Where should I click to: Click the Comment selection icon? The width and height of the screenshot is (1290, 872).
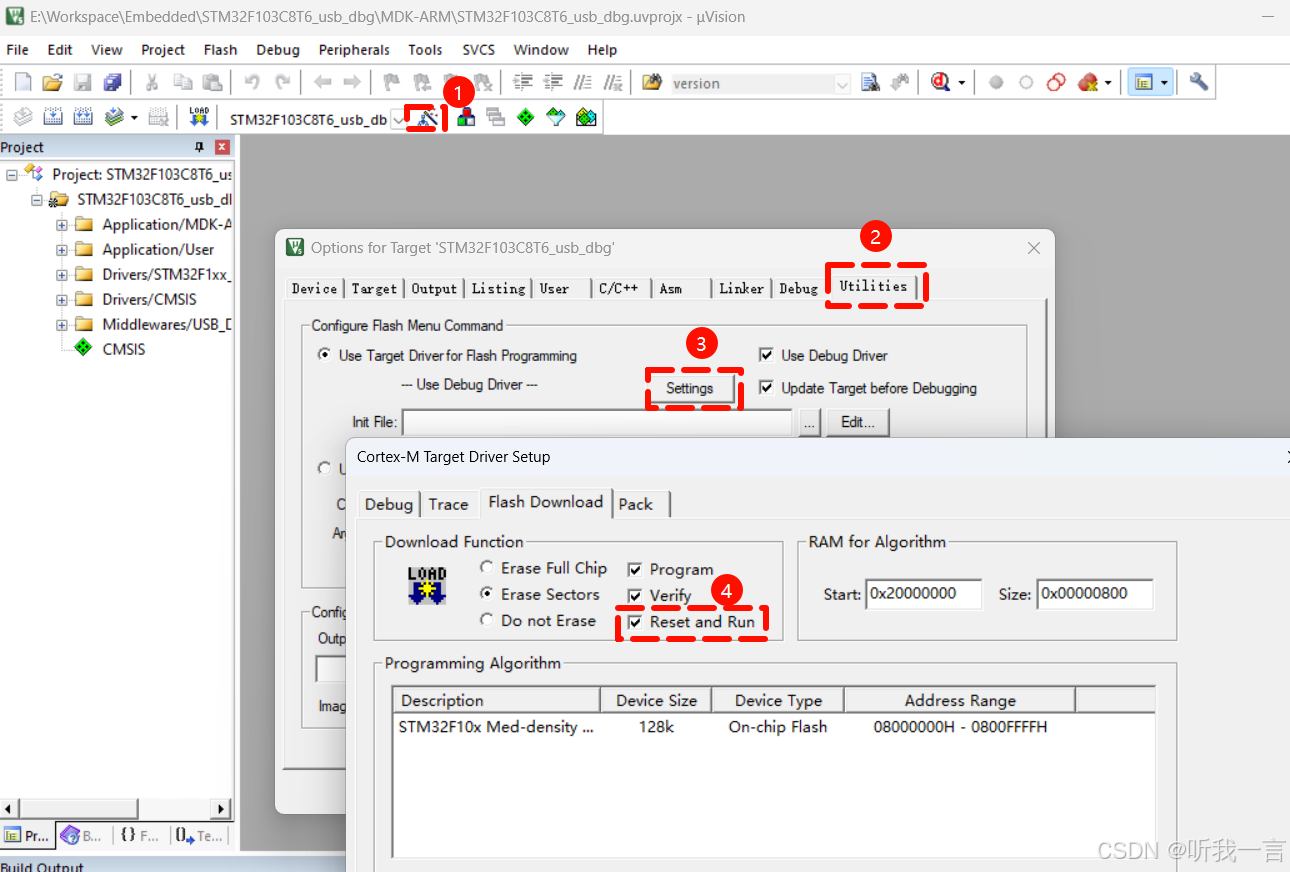(583, 83)
